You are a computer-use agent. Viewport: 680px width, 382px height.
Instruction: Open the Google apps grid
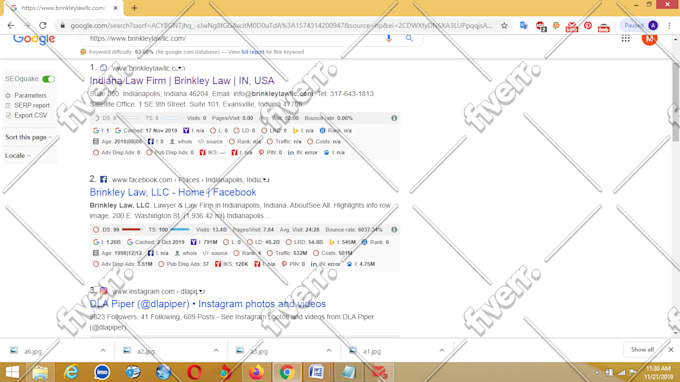(x=625, y=39)
